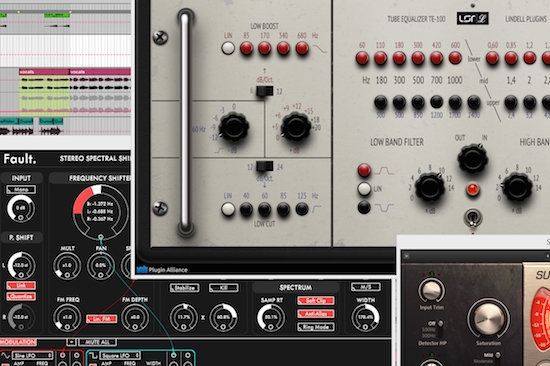Click the low boost +dB knob
This screenshot has height=366, width=550.
pos(295,127)
